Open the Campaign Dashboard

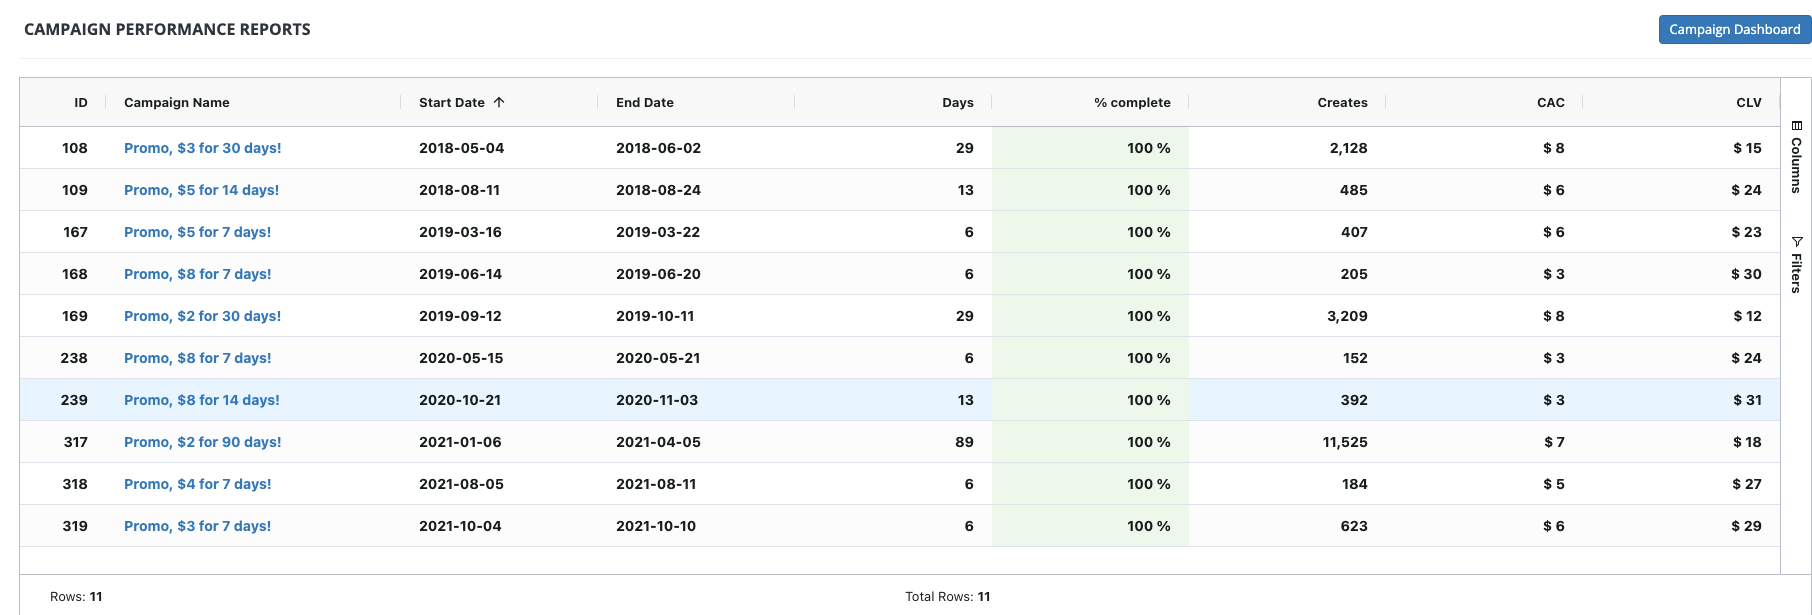pyautogui.click(x=1734, y=29)
